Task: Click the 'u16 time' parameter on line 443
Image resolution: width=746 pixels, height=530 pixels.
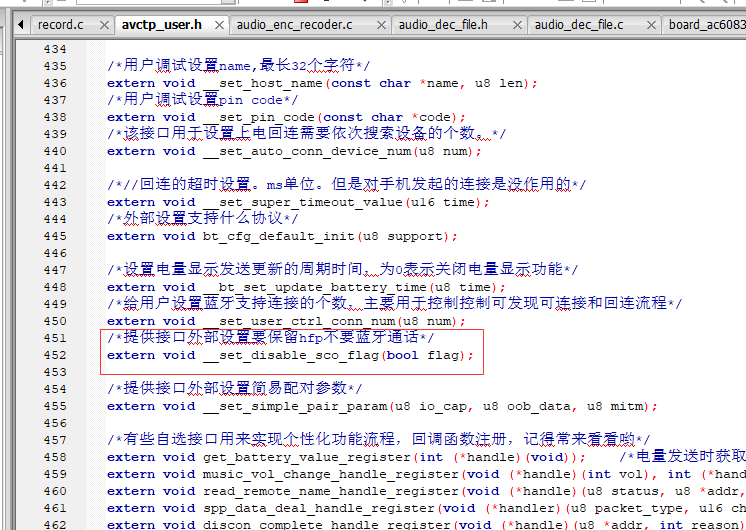Action: coord(442,203)
